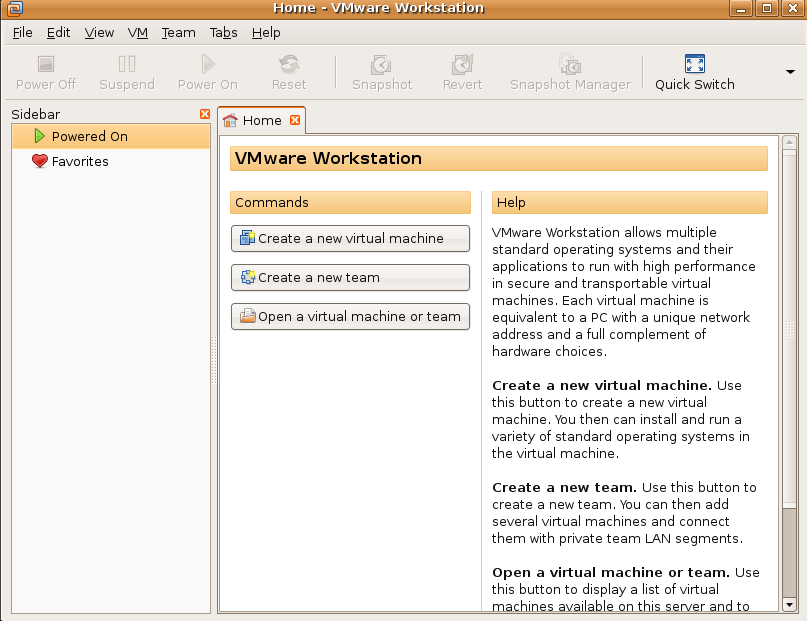The image size is (807, 621).
Task: Open a virtual machine or team
Action: pos(350,316)
